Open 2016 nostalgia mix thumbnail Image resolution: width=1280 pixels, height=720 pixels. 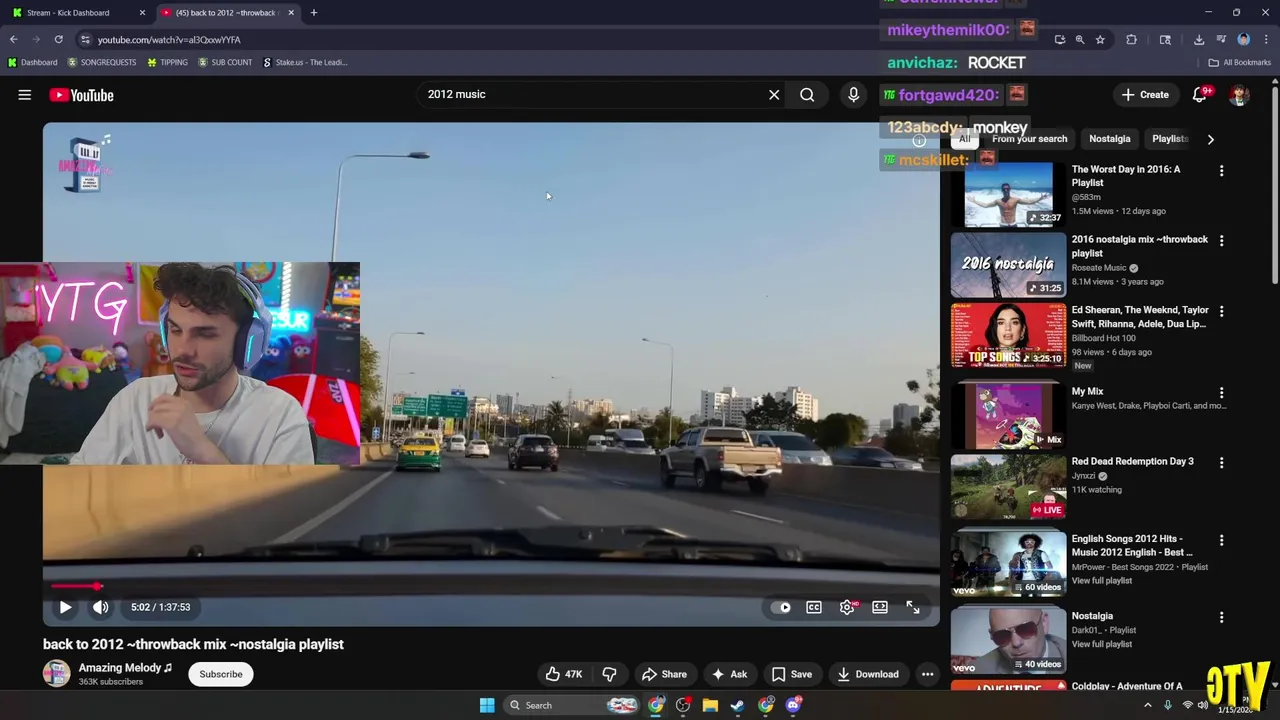[1008, 265]
